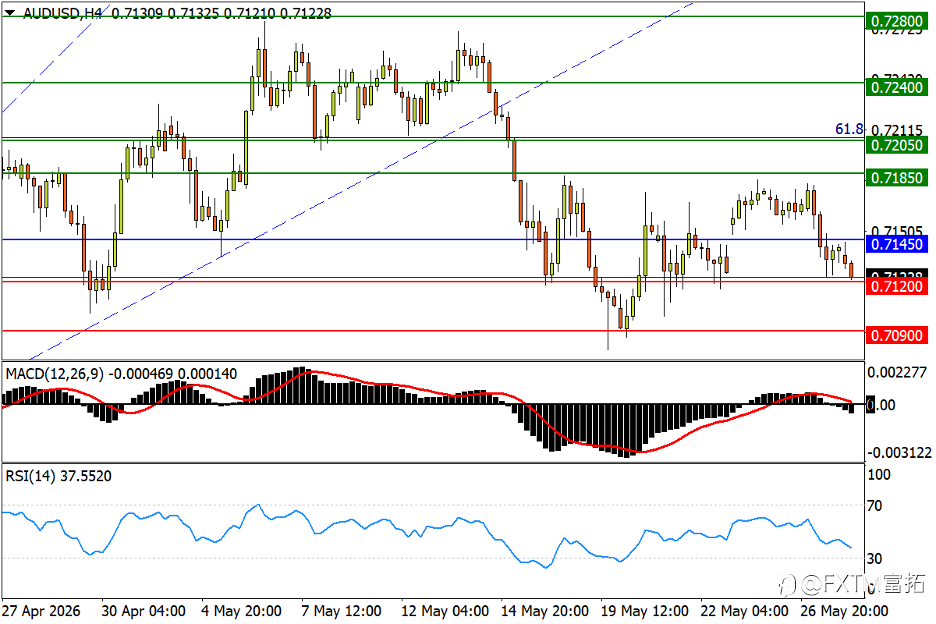Click the 26 May 20:00 time marker

844,611
